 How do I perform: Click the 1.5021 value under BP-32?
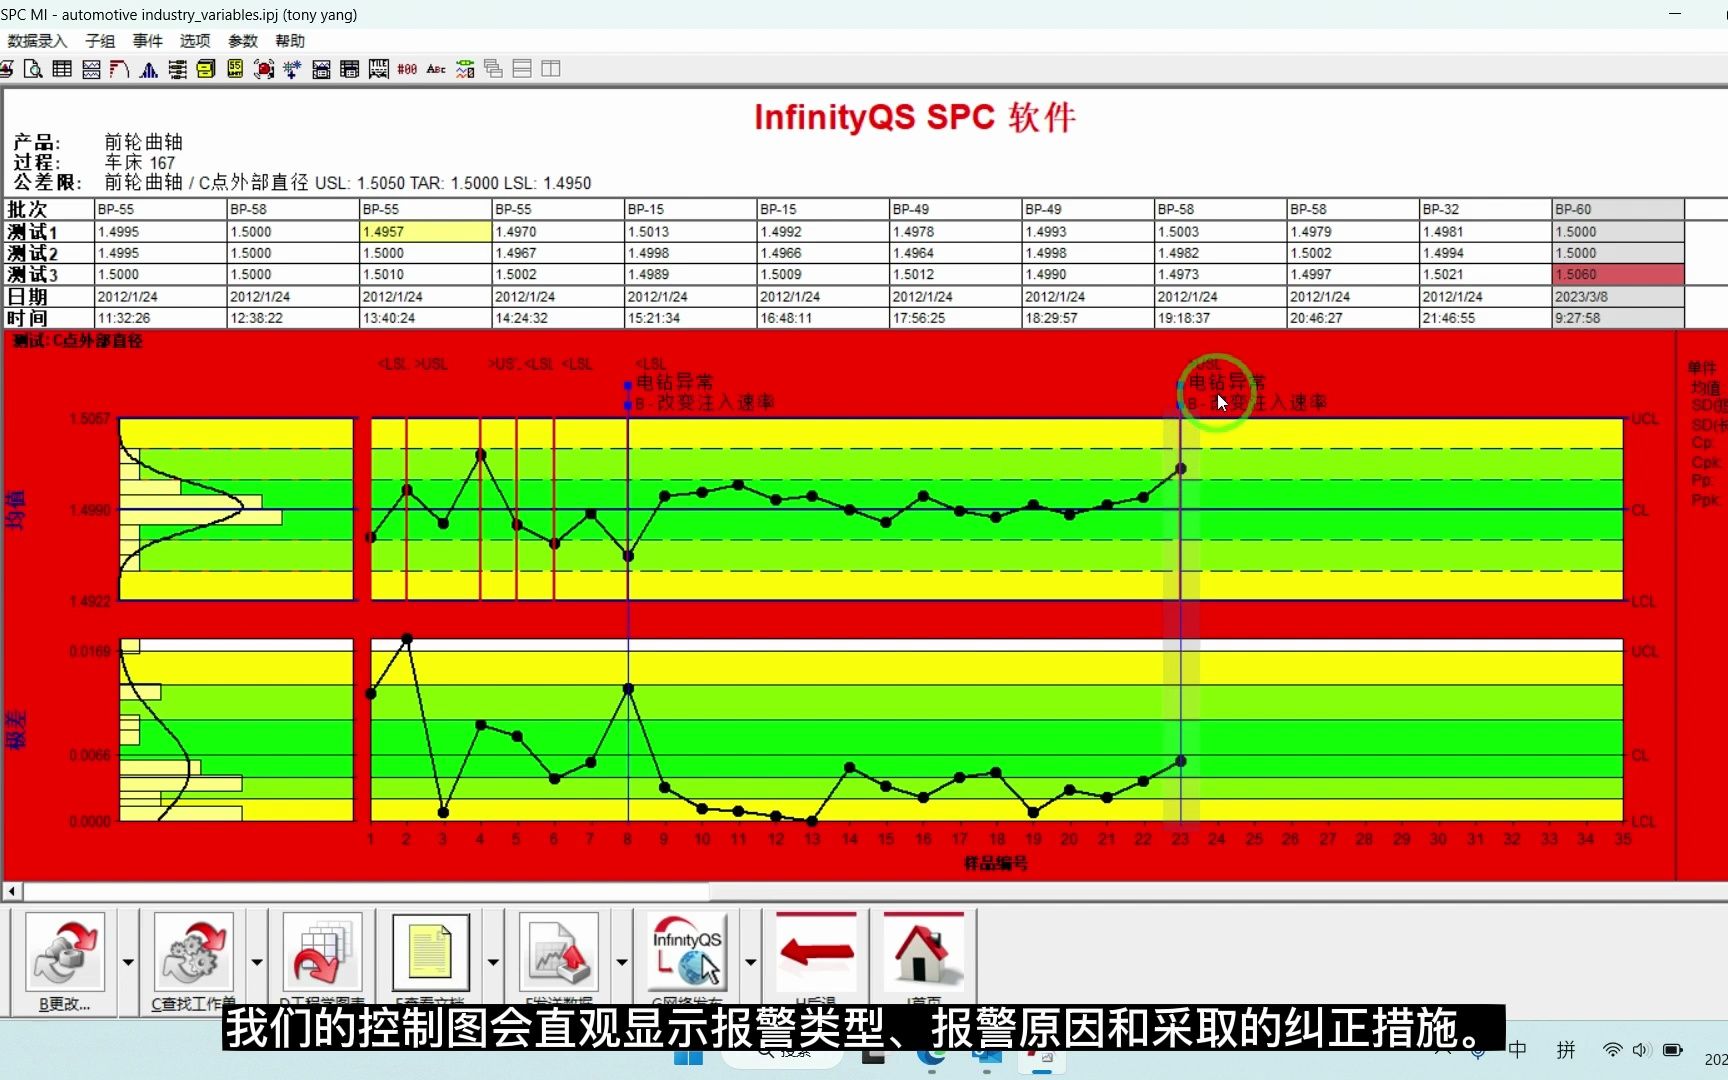pyautogui.click(x=1485, y=274)
